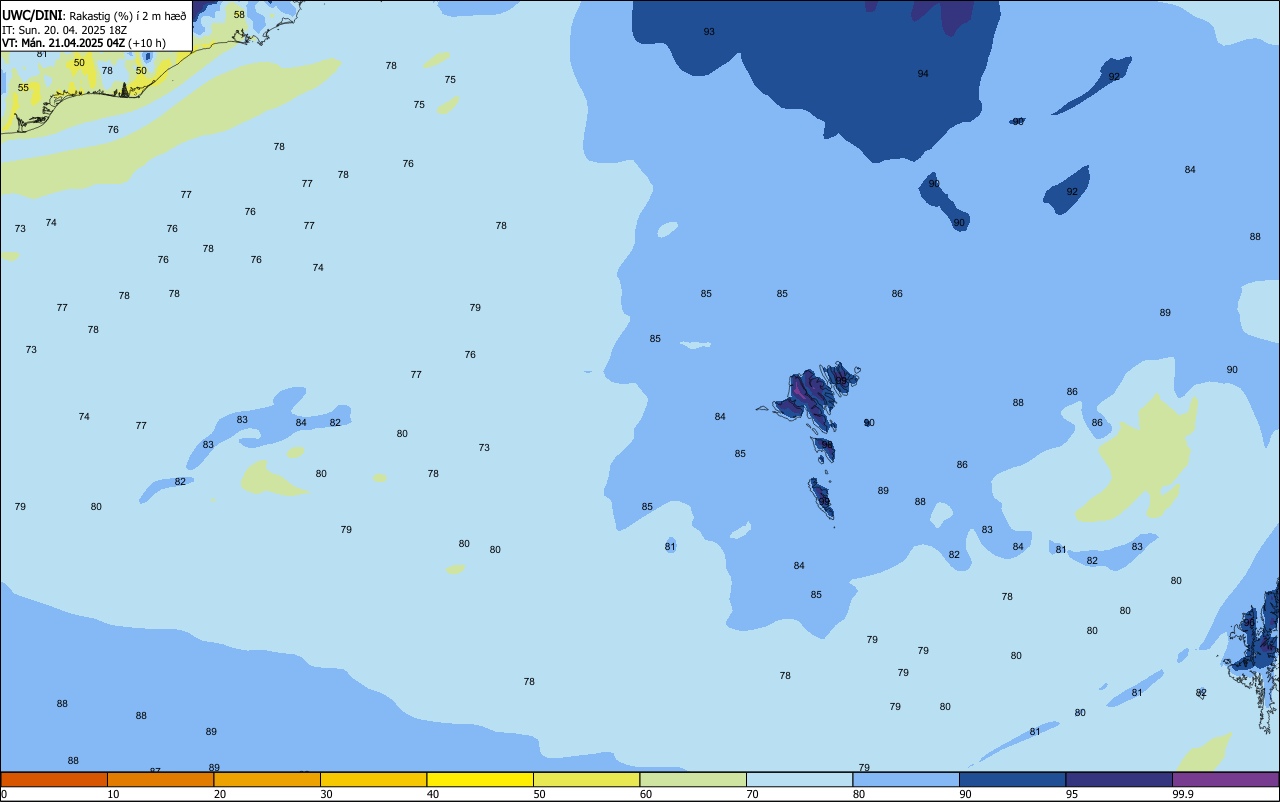The image size is (1280, 802).
Task: Click the 60–70 pale green legend swatch
Action: coord(693,779)
